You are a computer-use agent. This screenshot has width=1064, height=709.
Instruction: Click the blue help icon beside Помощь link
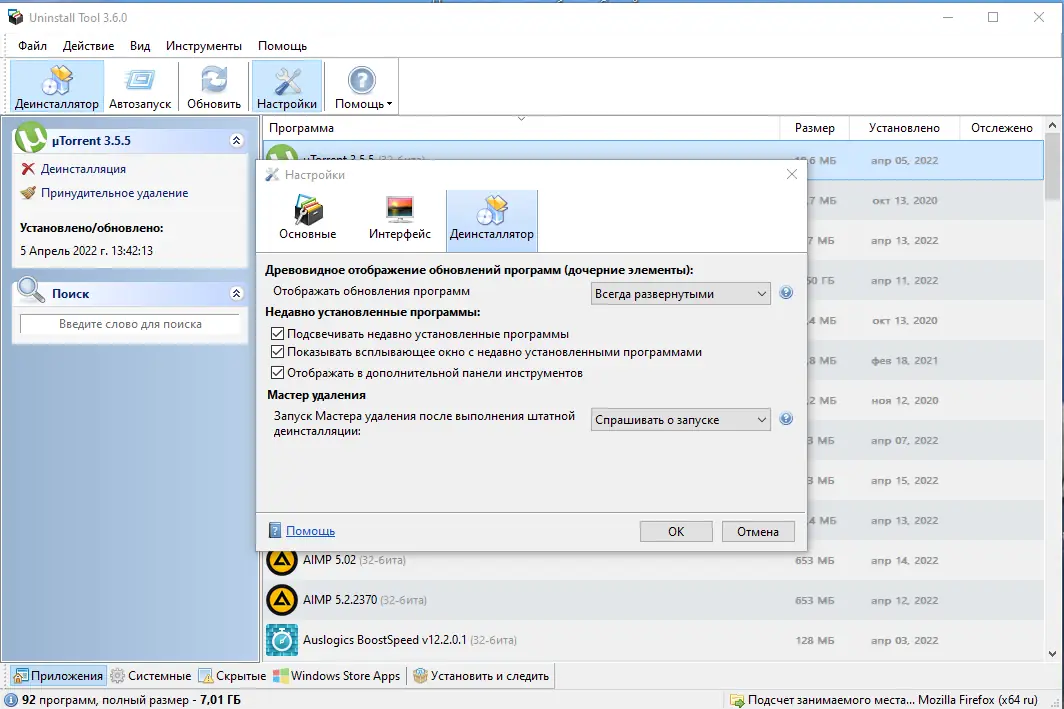(x=275, y=531)
